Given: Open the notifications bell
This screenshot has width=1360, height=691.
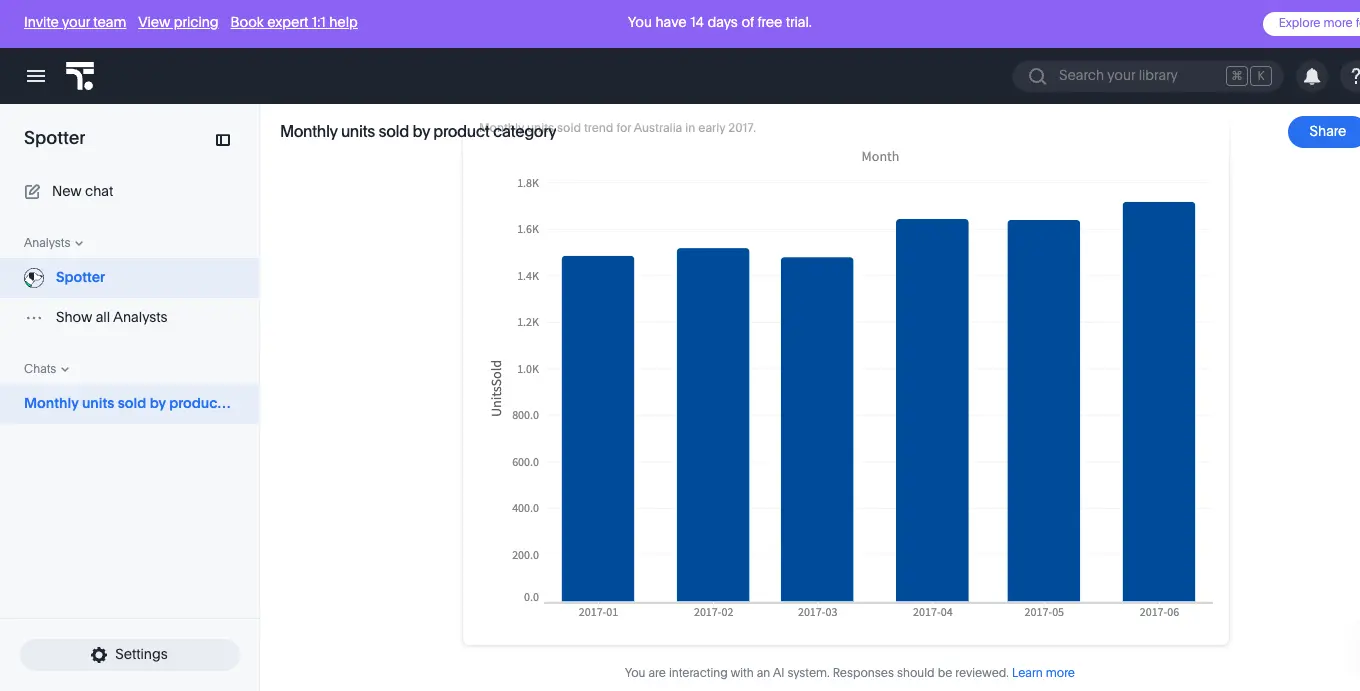Looking at the screenshot, I should 1312,76.
